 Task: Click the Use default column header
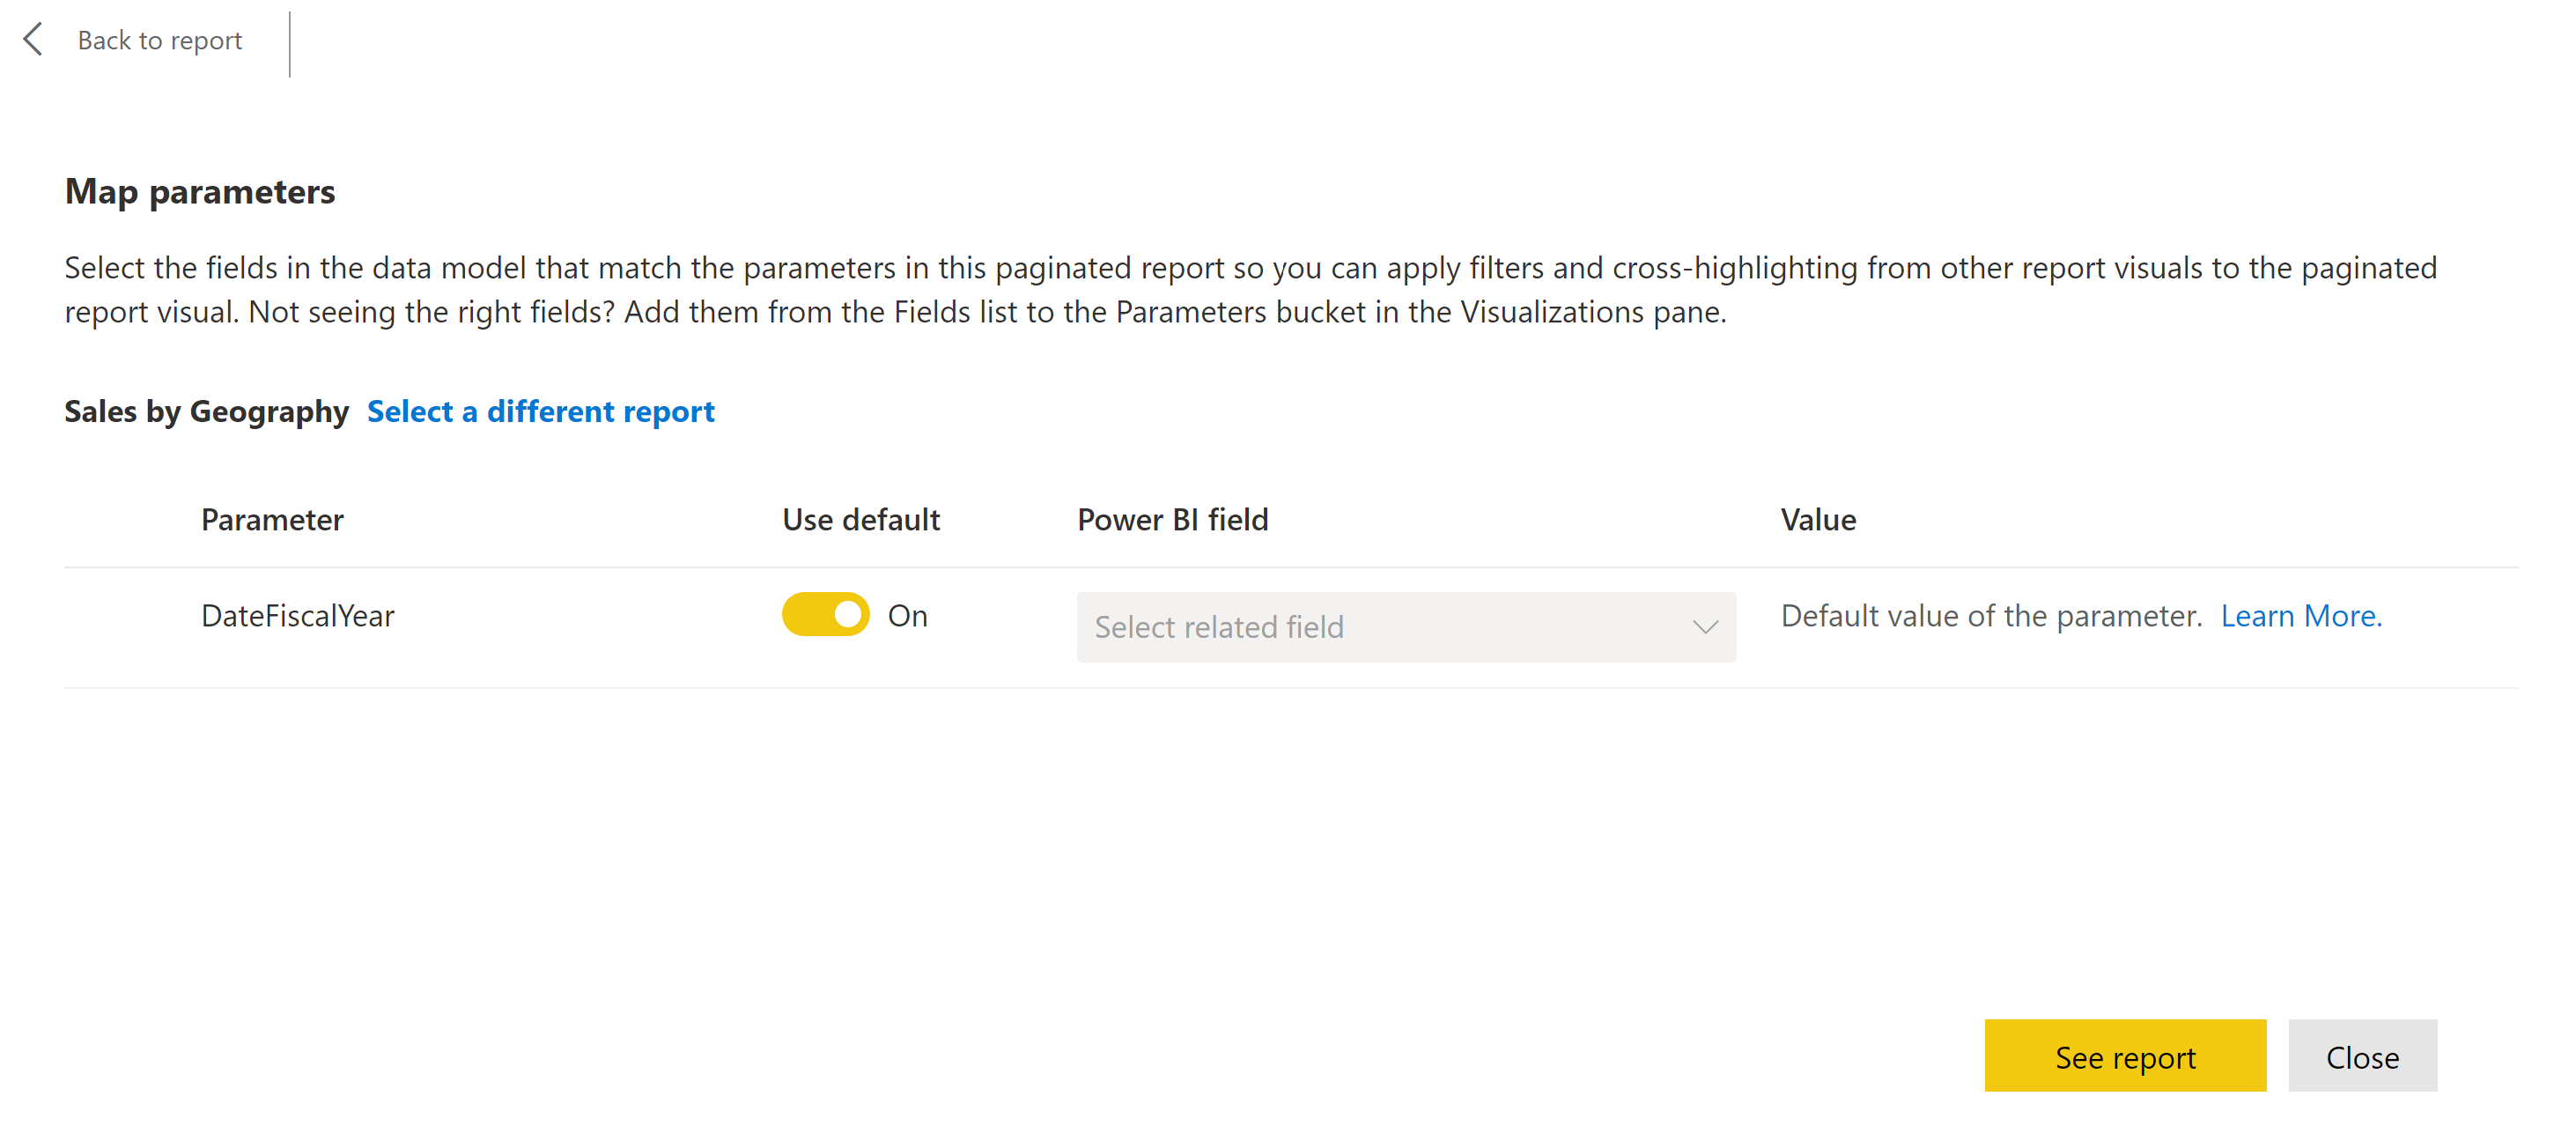click(x=861, y=519)
